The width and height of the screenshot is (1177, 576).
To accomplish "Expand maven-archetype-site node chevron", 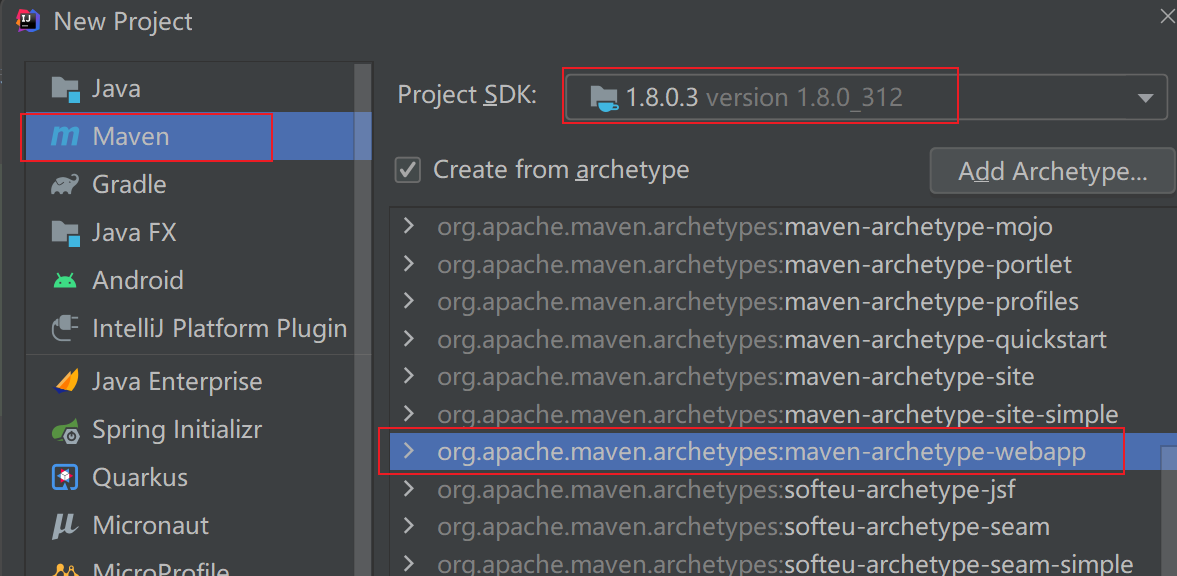I will 408,376.
